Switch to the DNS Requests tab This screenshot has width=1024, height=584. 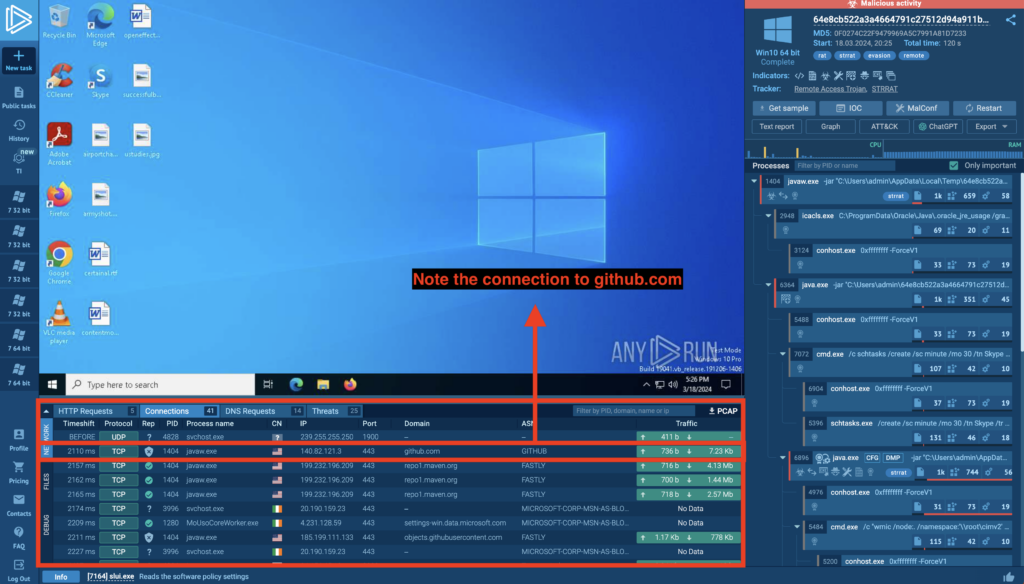pos(248,411)
